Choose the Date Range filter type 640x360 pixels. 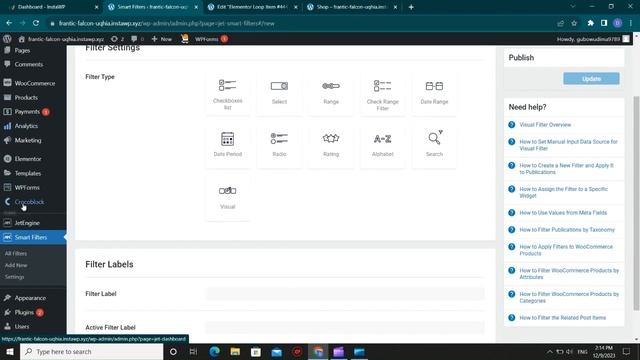point(434,94)
